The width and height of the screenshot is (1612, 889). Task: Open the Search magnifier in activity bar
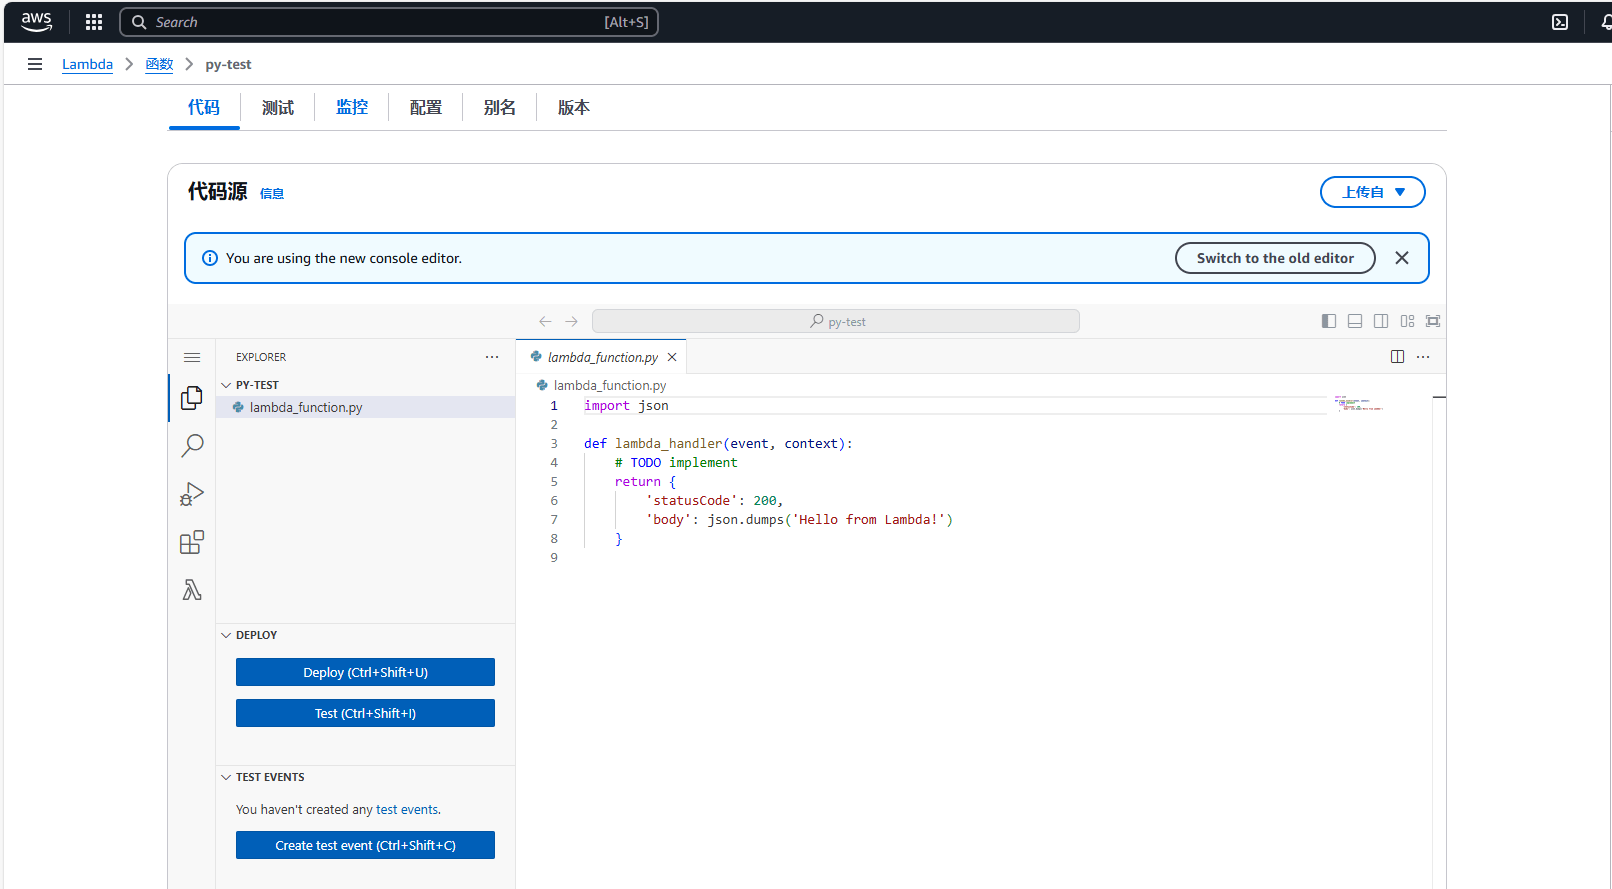pos(192,445)
